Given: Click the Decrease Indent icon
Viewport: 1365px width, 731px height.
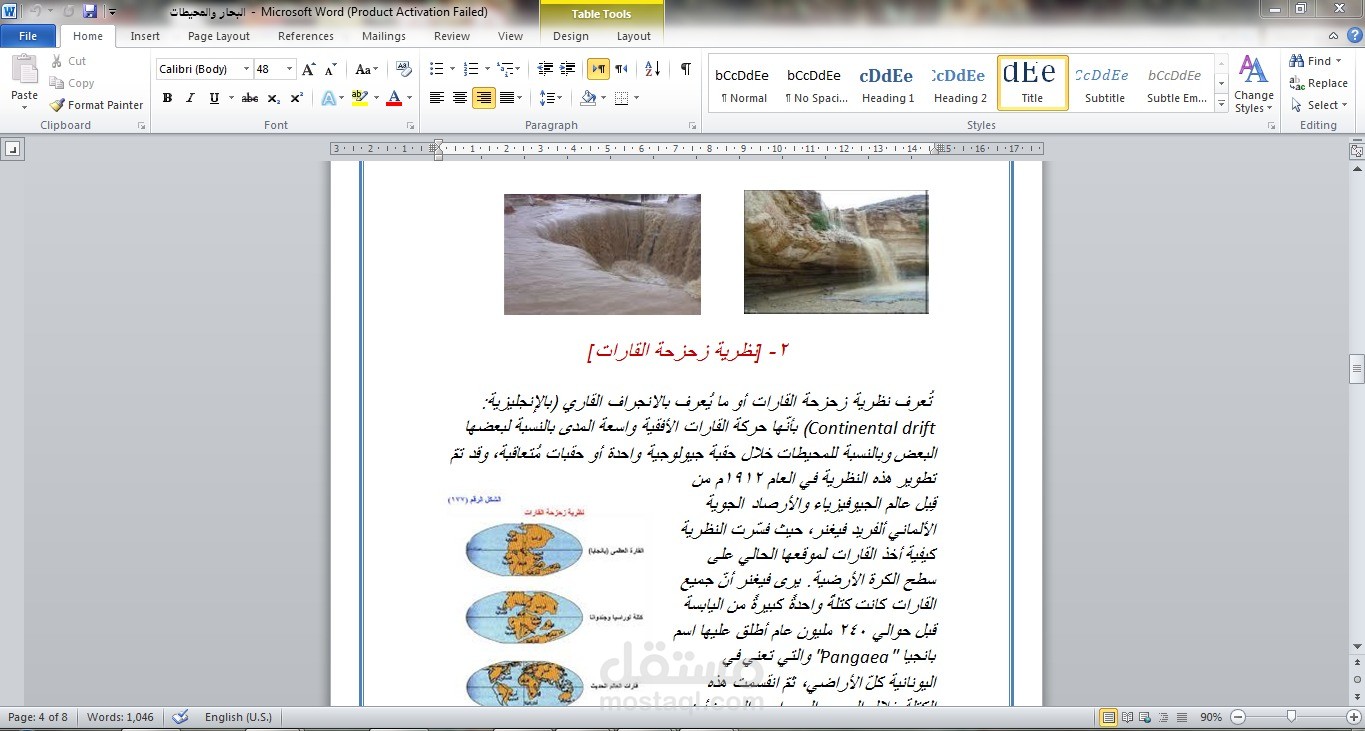Looking at the screenshot, I should tap(545, 69).
